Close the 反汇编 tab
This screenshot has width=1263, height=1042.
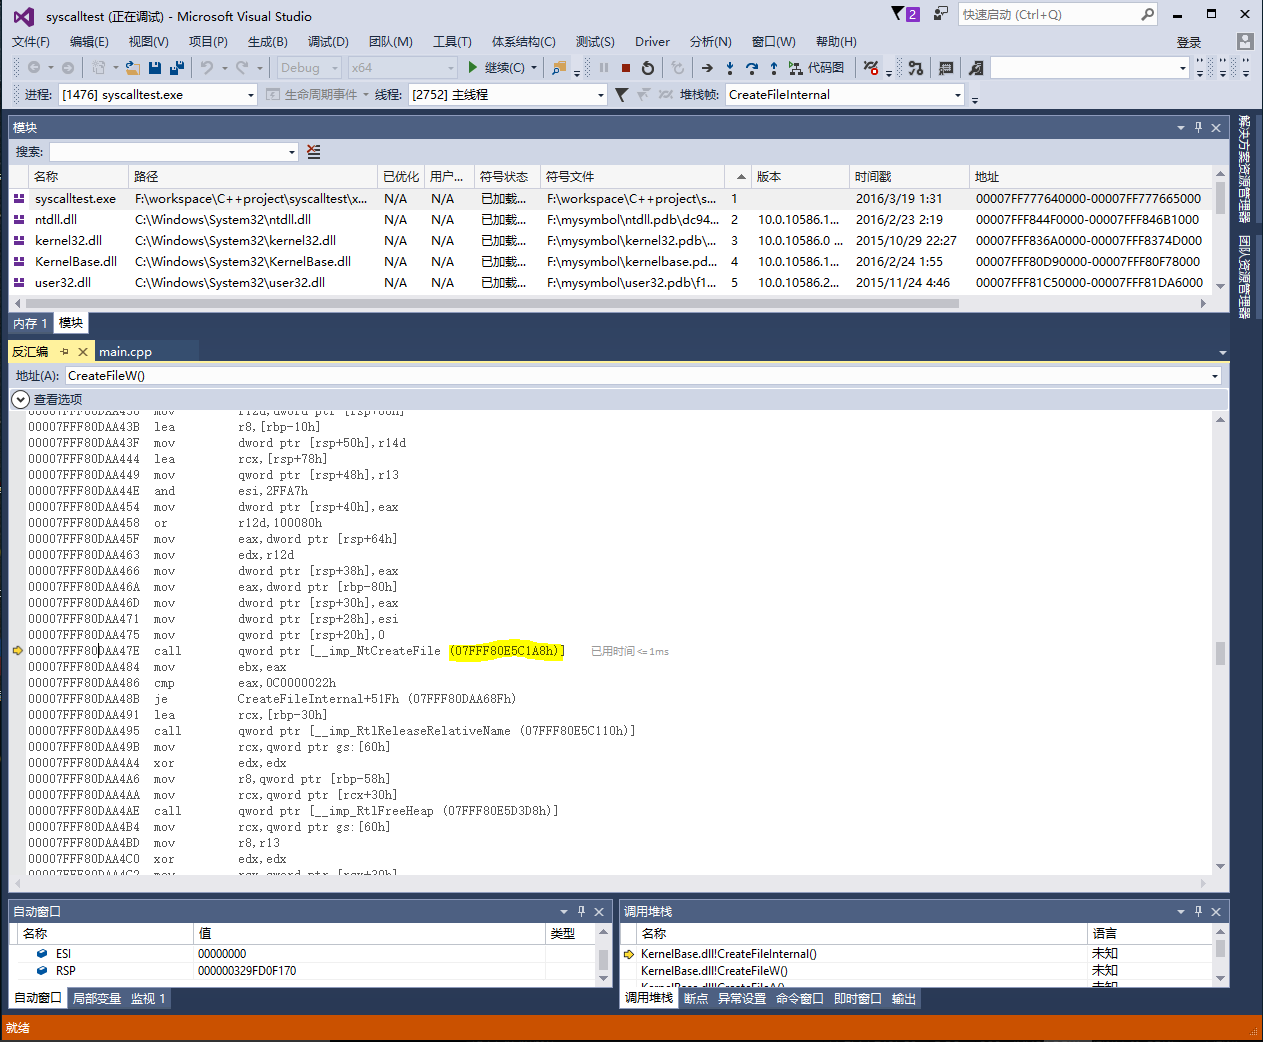pyautogui.click(x=83, y=352)
